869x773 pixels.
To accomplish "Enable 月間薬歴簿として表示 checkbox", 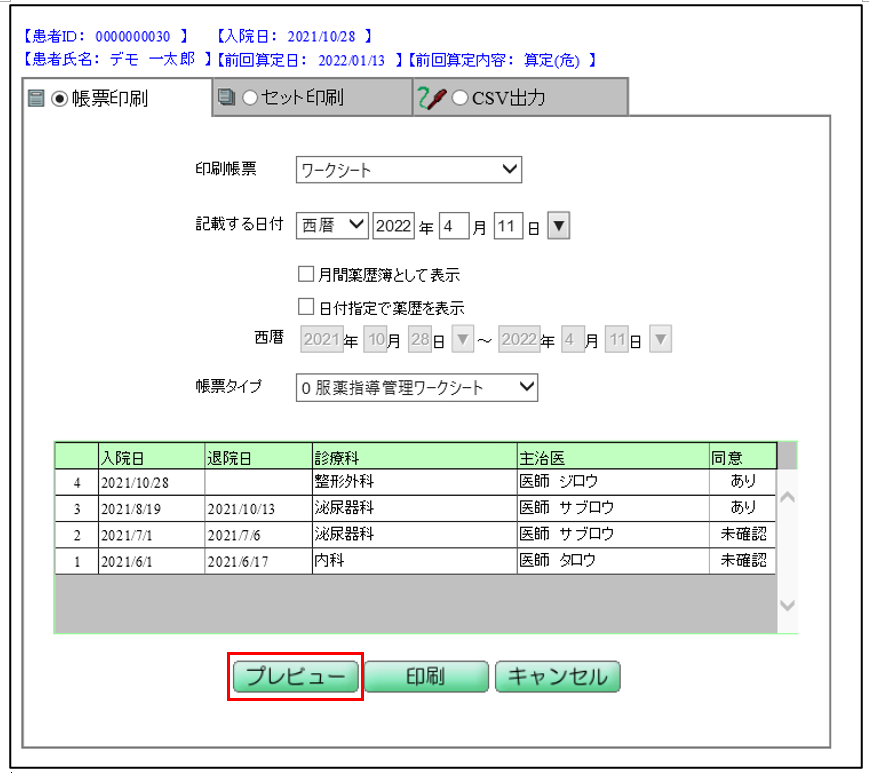I will (306, 274).
